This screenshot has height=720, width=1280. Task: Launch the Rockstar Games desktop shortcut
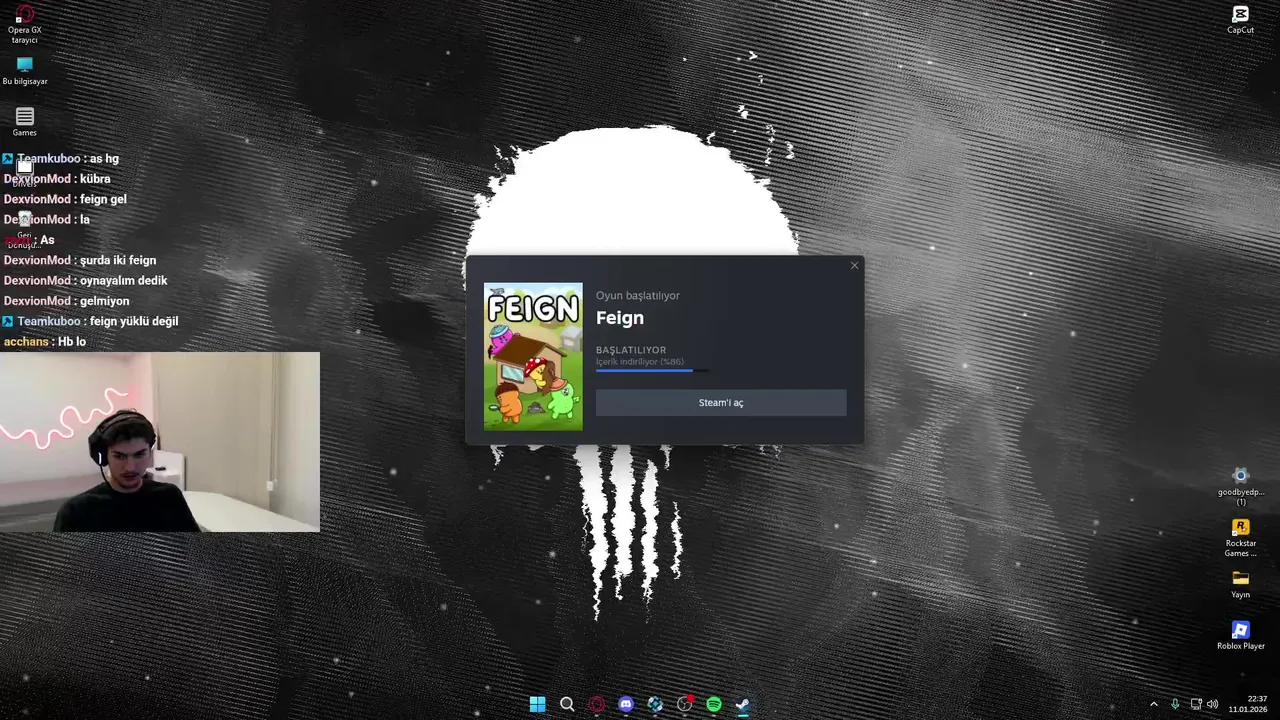(x=1240, y=538)
